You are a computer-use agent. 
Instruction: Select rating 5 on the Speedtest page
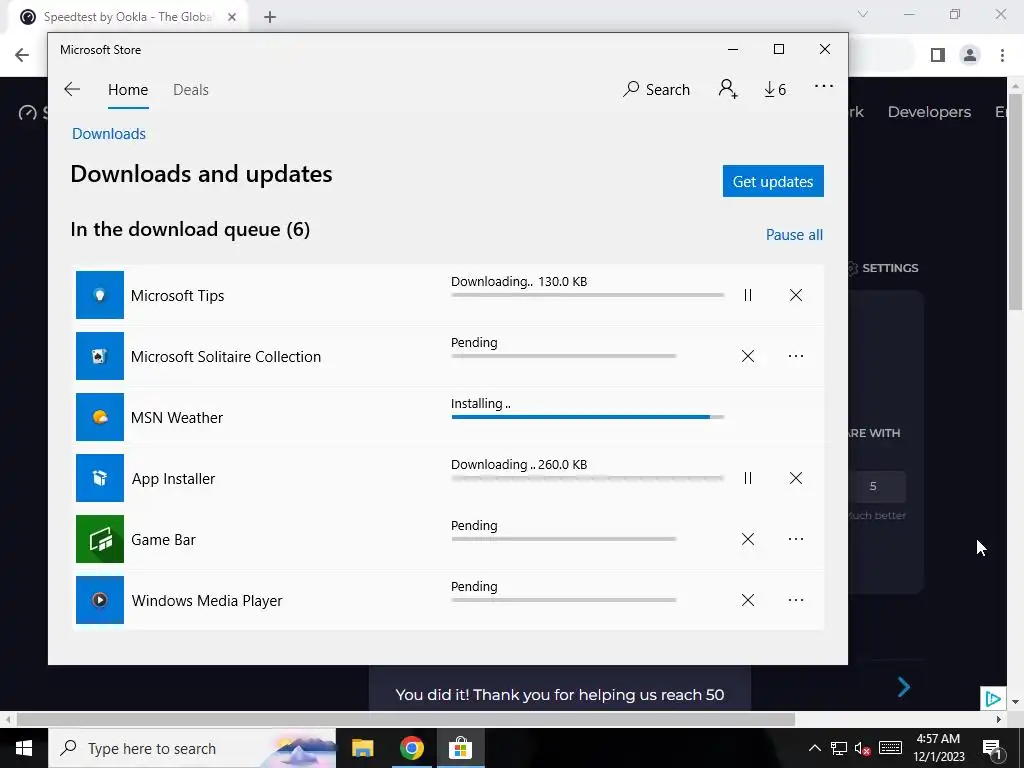point(873,487)
